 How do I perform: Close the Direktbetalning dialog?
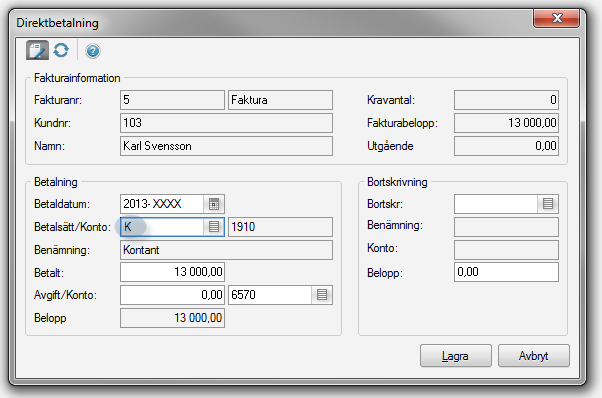coord(556,18)
